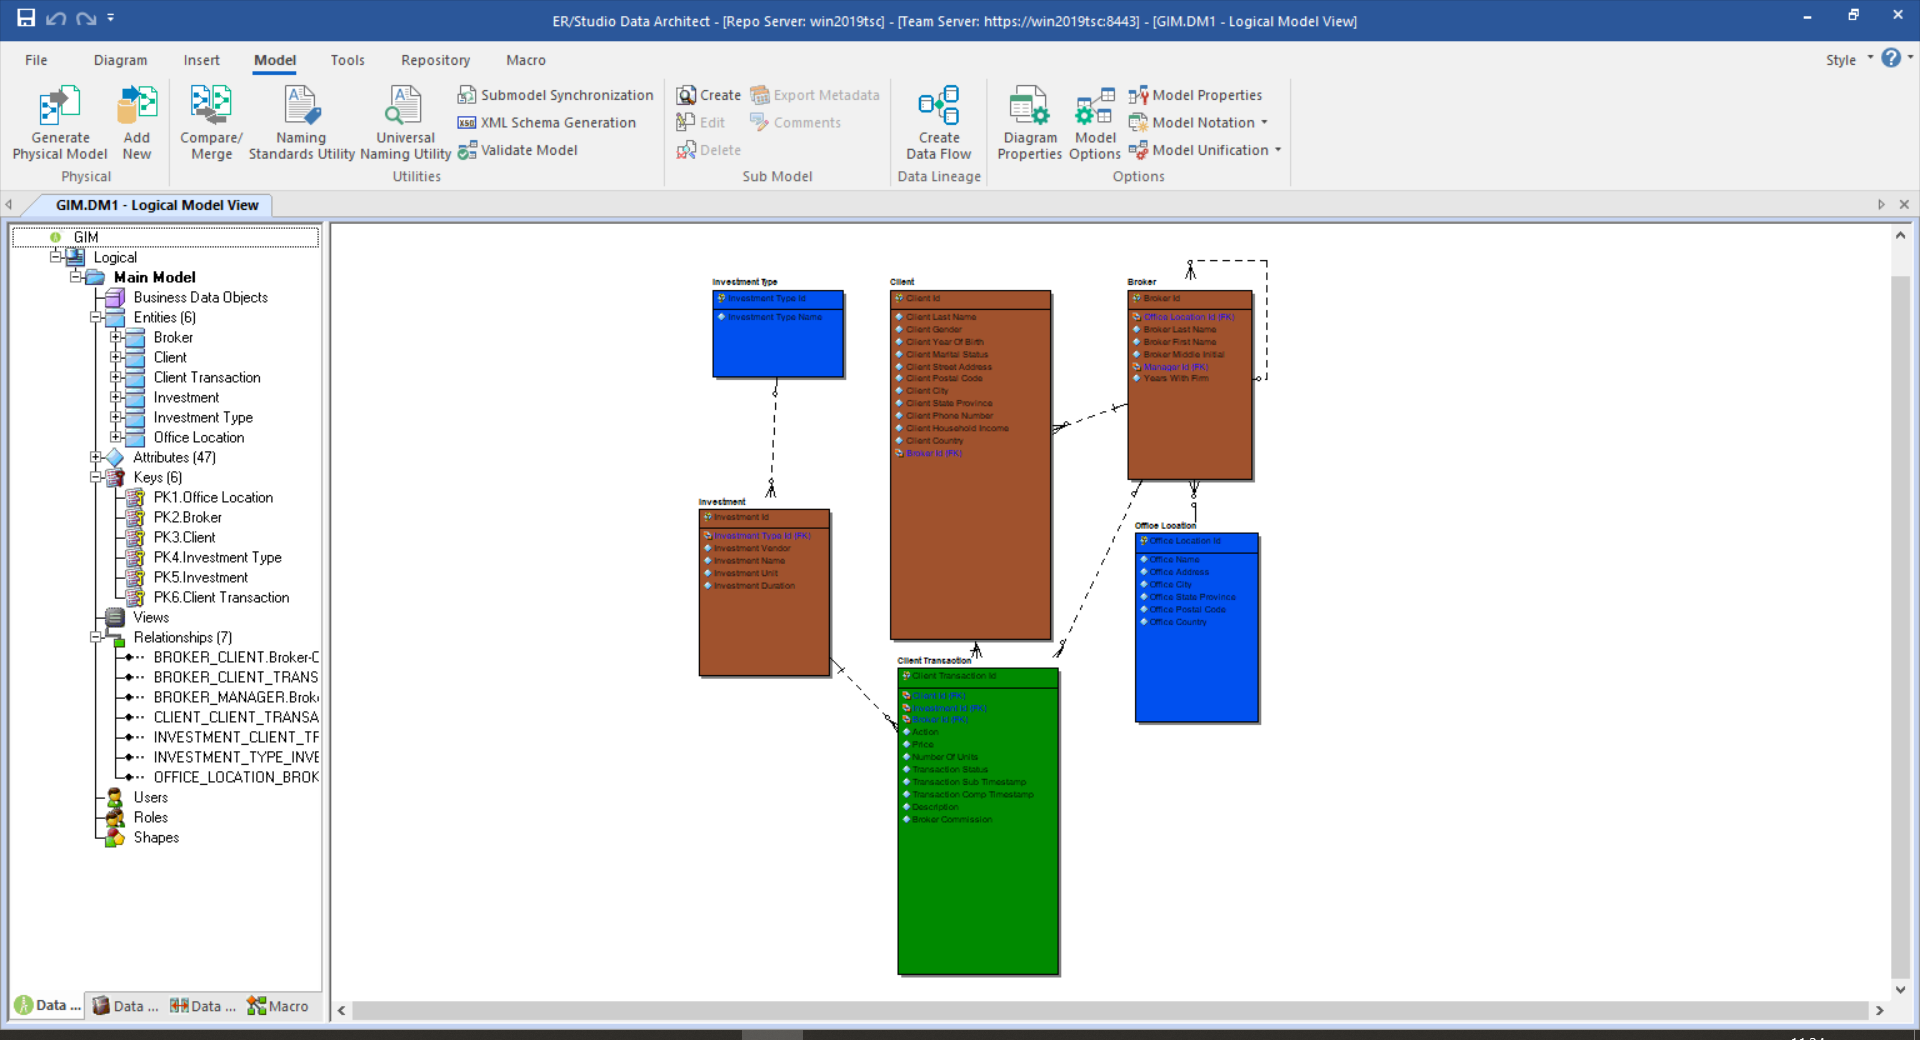The height and width of the screenshot is (1040, 1920).
Task: Expand the Client Transaction entity node
Action: click(116, 377)
